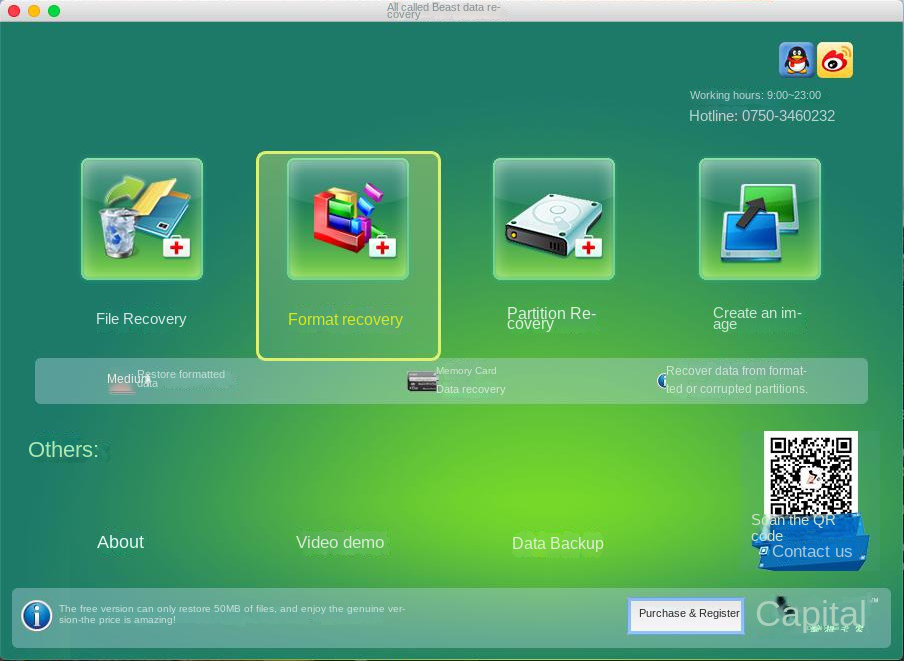The height and width of the screenshot is (661, 904).
Task: Launch the Partition Recovery tool
Action: [553, 218]
